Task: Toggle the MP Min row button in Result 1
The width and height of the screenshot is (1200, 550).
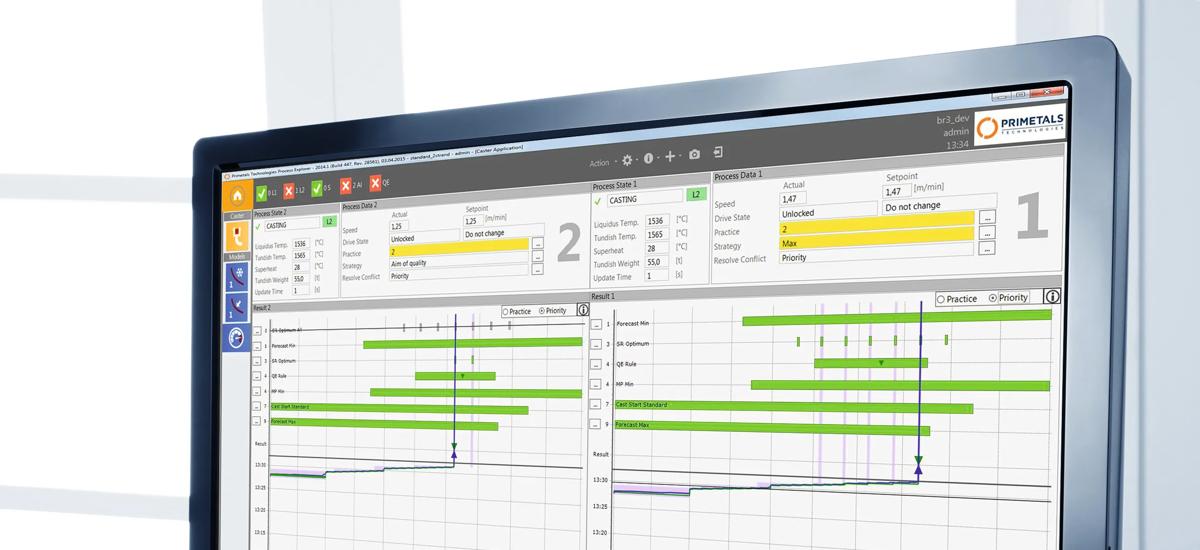Action: point(596,385)
